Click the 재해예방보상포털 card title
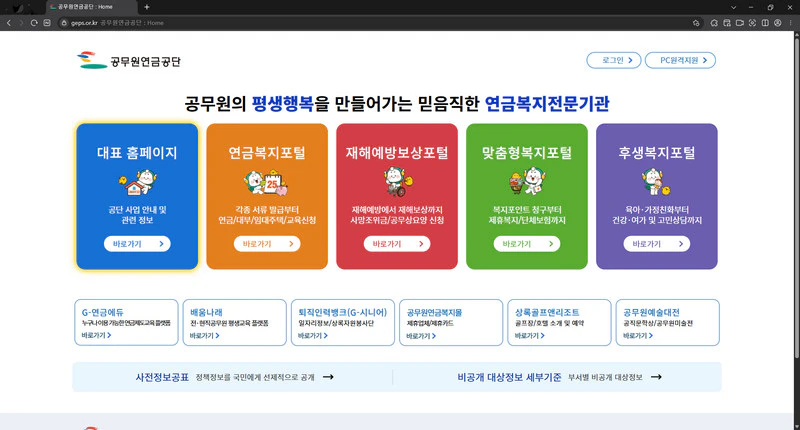The width and height of the screenshot is (800, 430). (x=397, y=153)
